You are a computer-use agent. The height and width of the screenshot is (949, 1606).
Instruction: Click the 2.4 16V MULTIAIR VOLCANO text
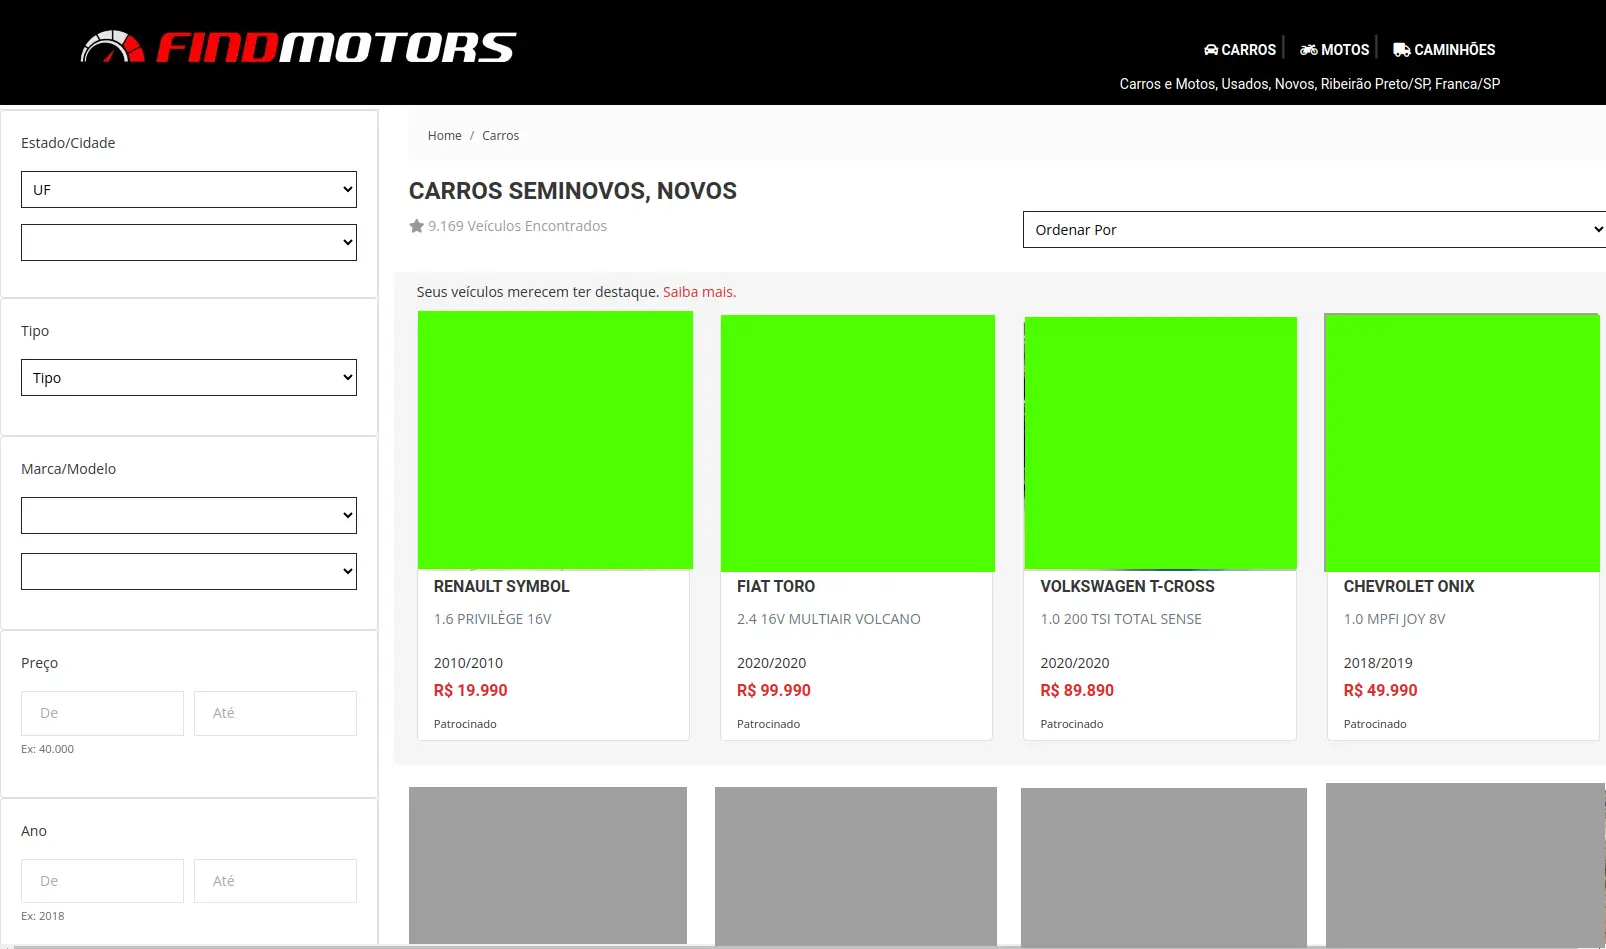coord(829,620)
